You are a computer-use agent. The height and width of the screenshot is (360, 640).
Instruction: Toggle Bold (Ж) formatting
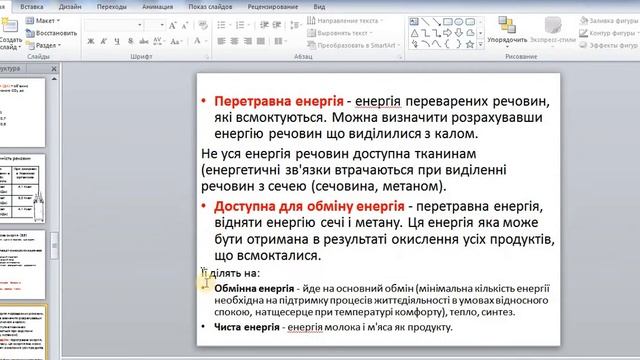coord(91,41)
